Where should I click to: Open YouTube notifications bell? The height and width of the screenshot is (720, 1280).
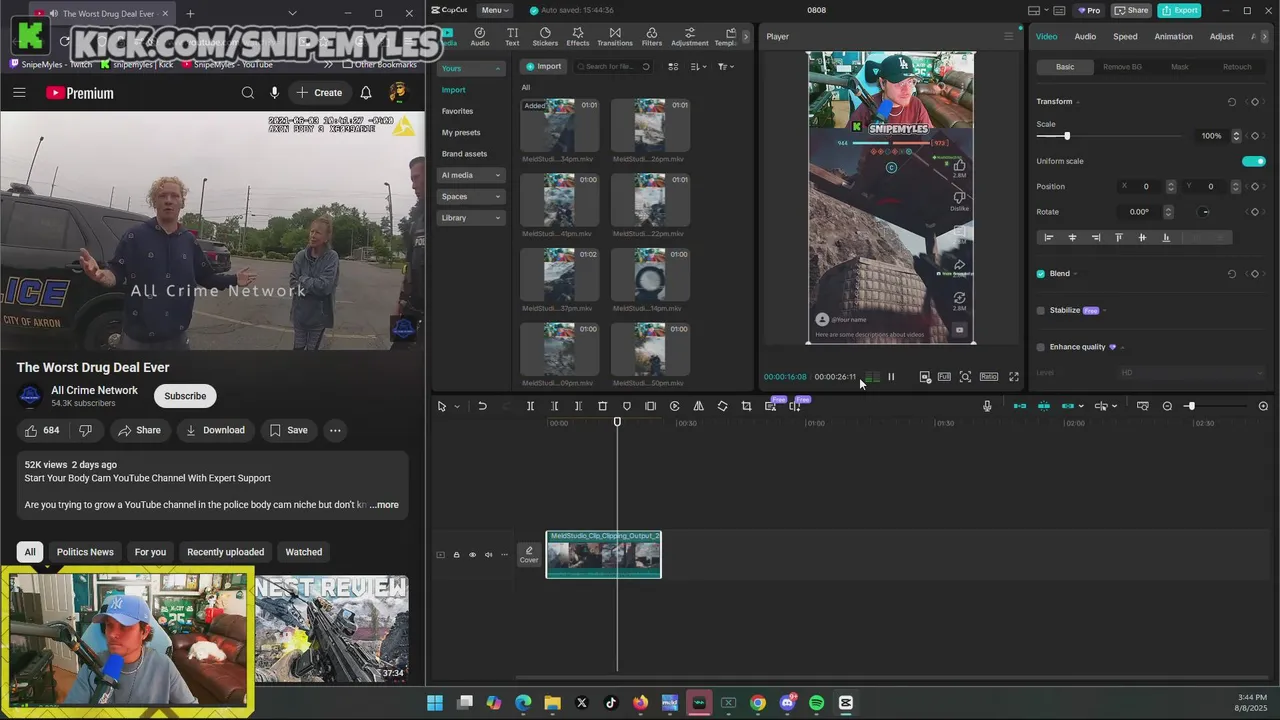coord(366,93)
